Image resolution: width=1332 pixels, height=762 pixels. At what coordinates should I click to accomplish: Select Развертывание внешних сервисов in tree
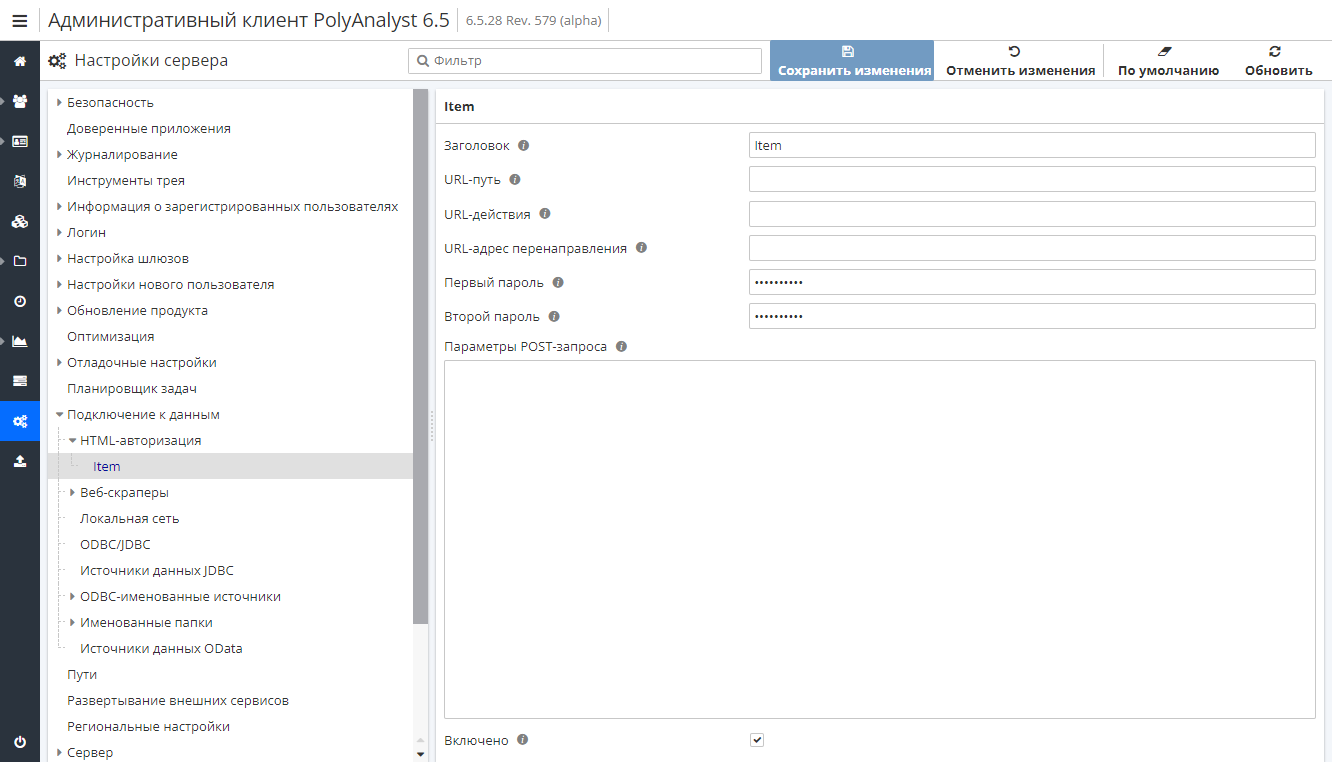[x=178, y=700]
